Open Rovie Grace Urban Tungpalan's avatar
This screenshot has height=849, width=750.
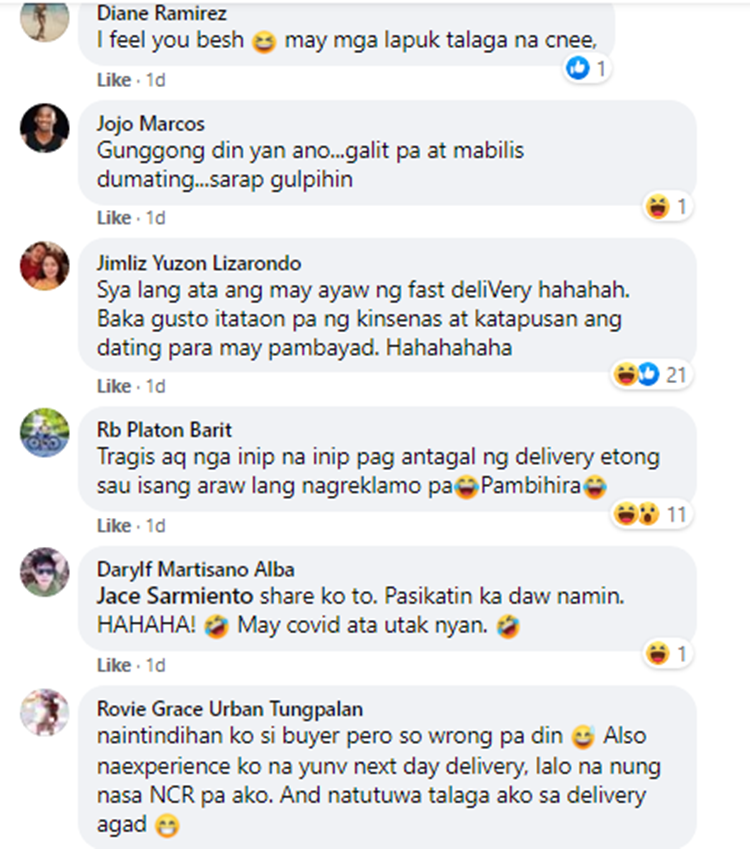[x=44, y=712]
